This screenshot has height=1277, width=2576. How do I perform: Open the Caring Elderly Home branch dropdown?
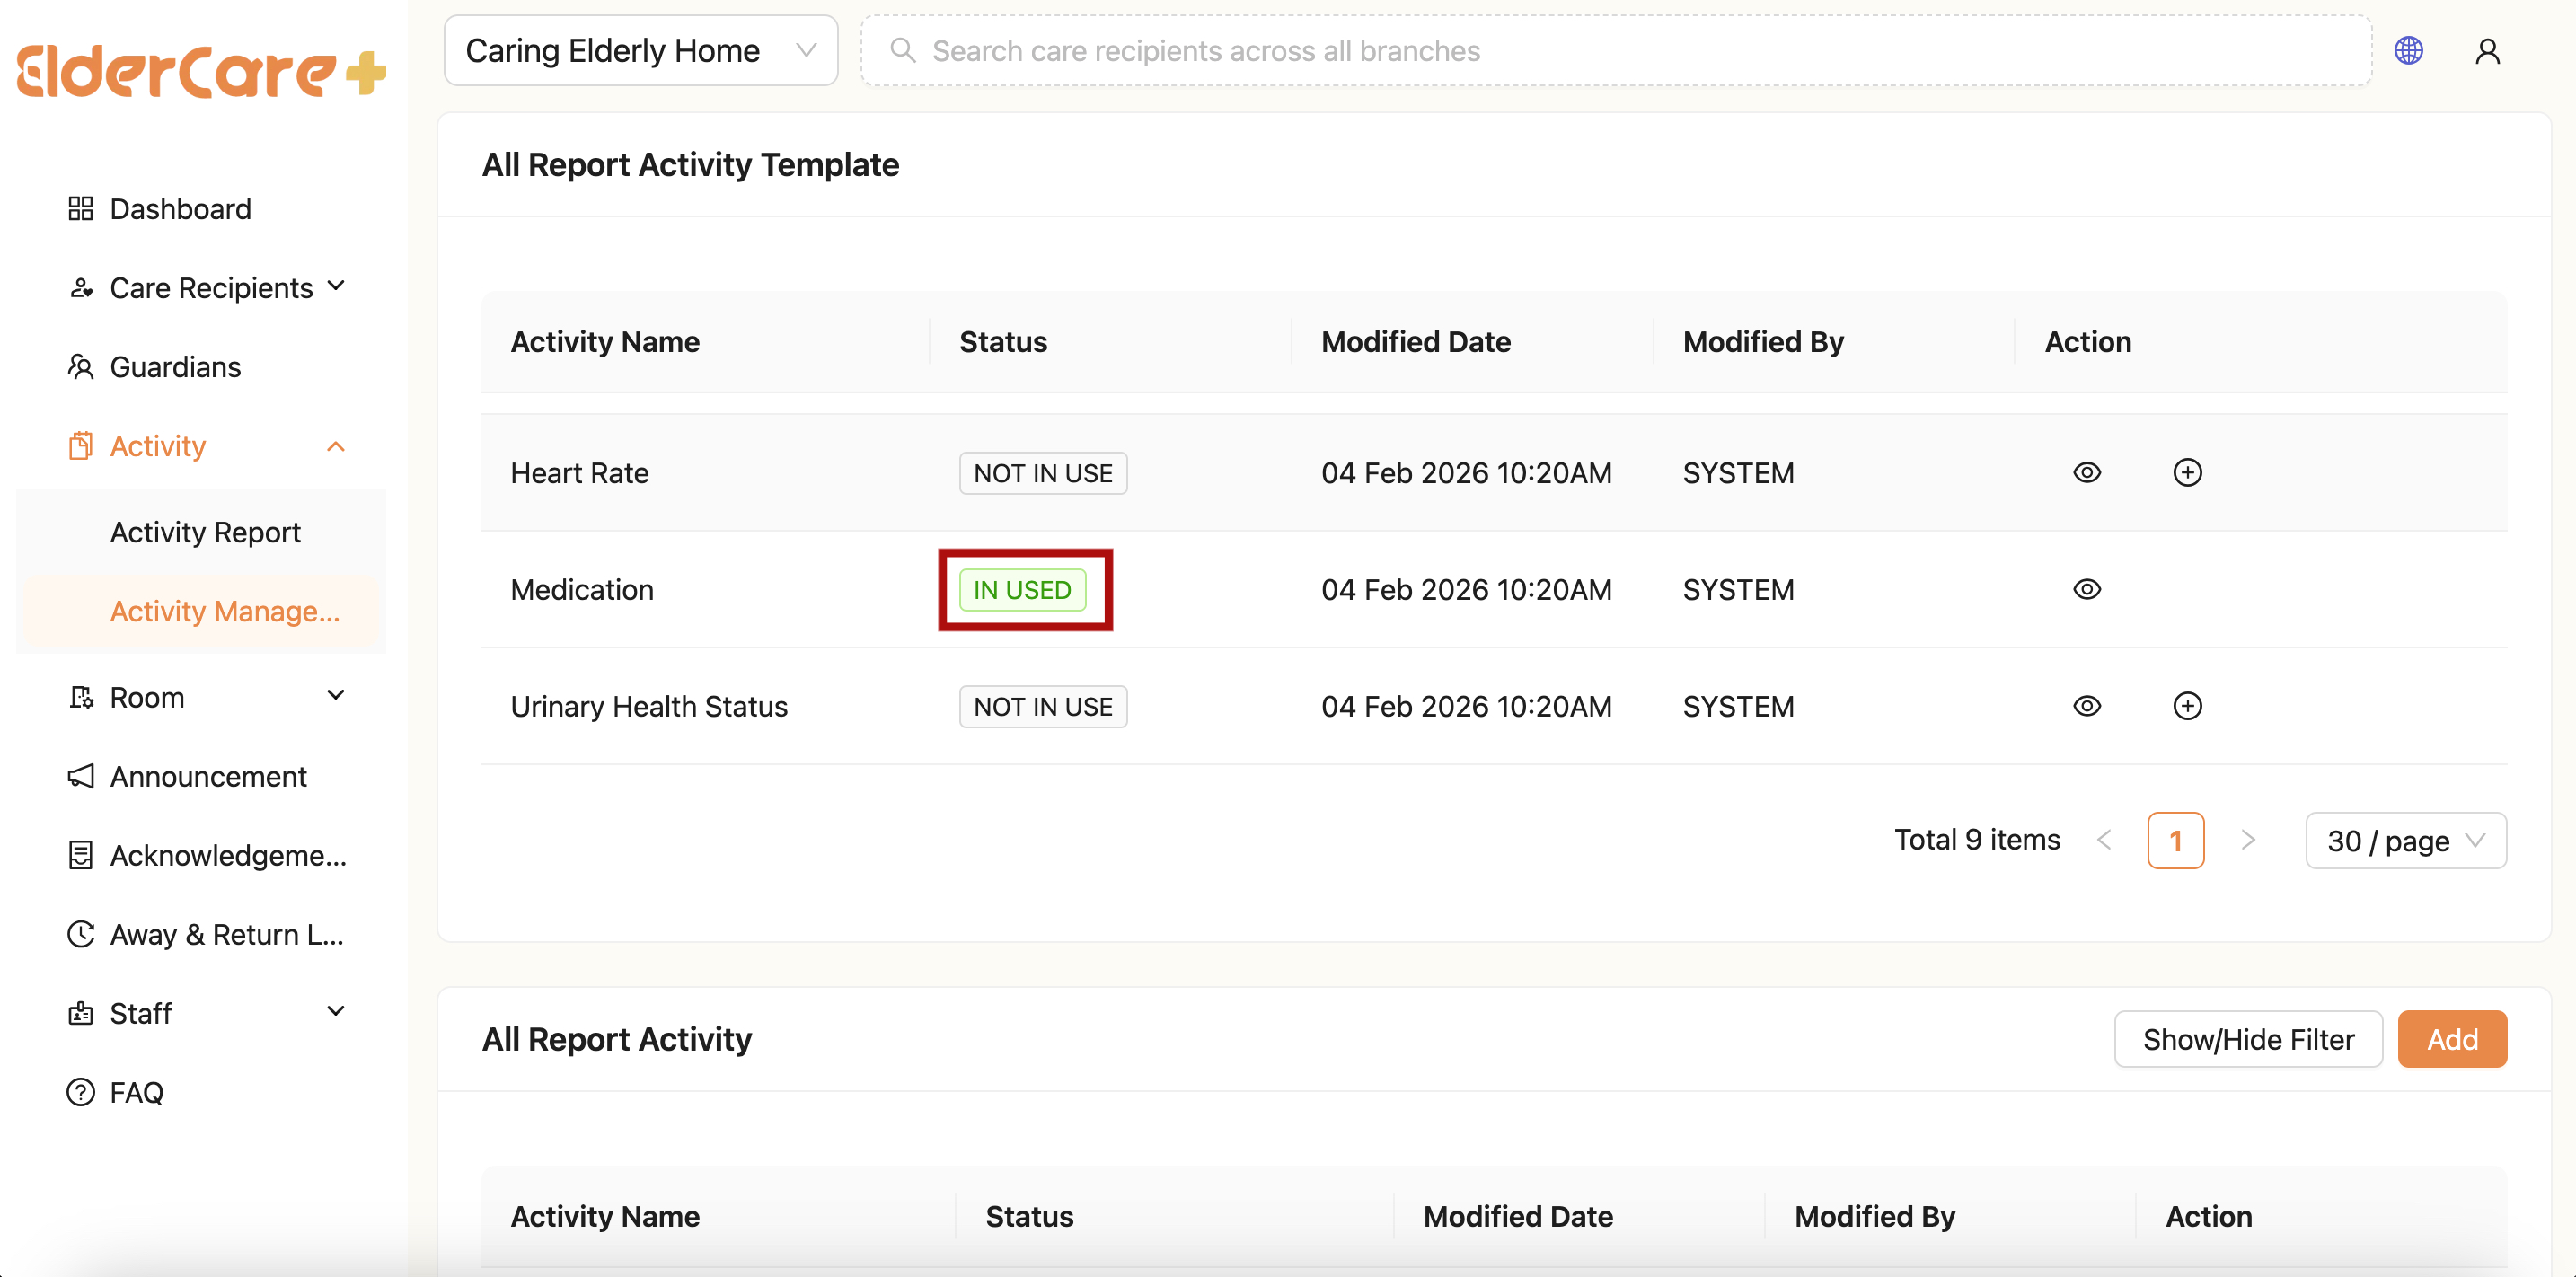click(x=640, y=51)
